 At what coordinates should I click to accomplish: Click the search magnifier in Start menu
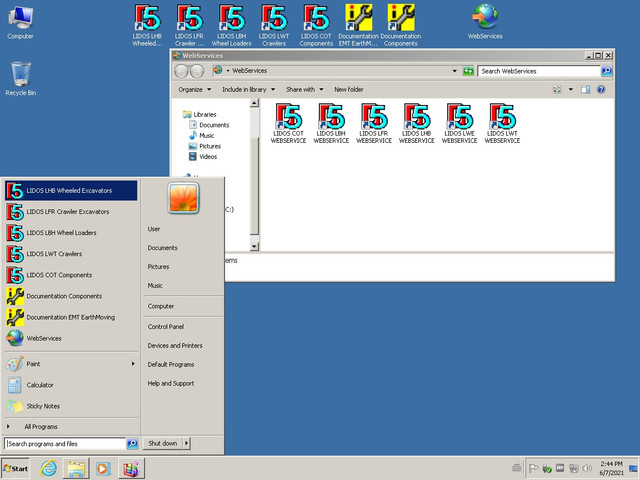tap(132, 444)
